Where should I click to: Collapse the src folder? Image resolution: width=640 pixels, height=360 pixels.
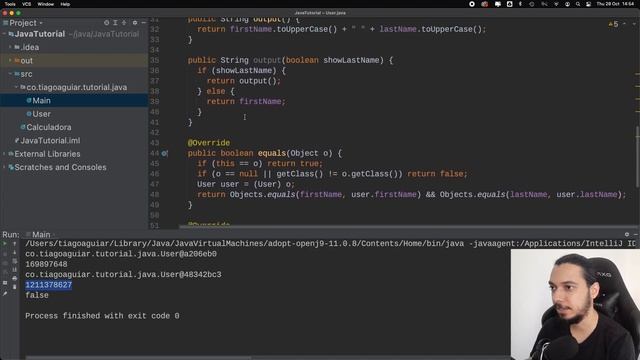(10, 74)
